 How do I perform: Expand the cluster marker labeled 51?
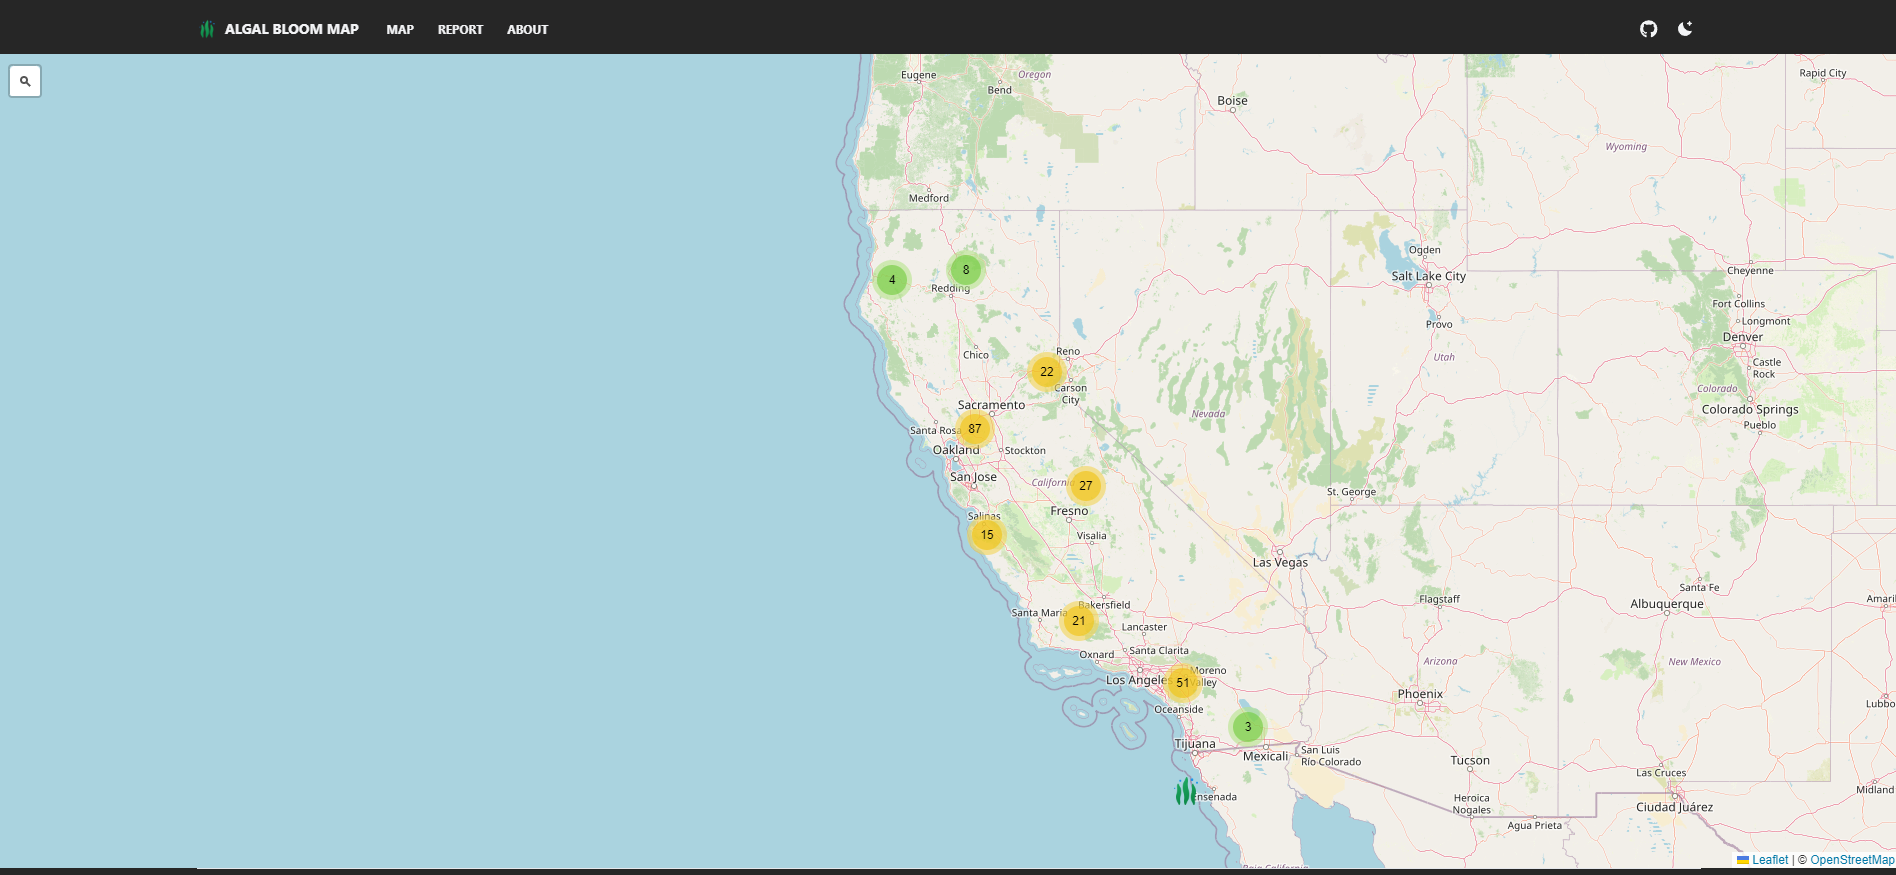pos(1183,683)
